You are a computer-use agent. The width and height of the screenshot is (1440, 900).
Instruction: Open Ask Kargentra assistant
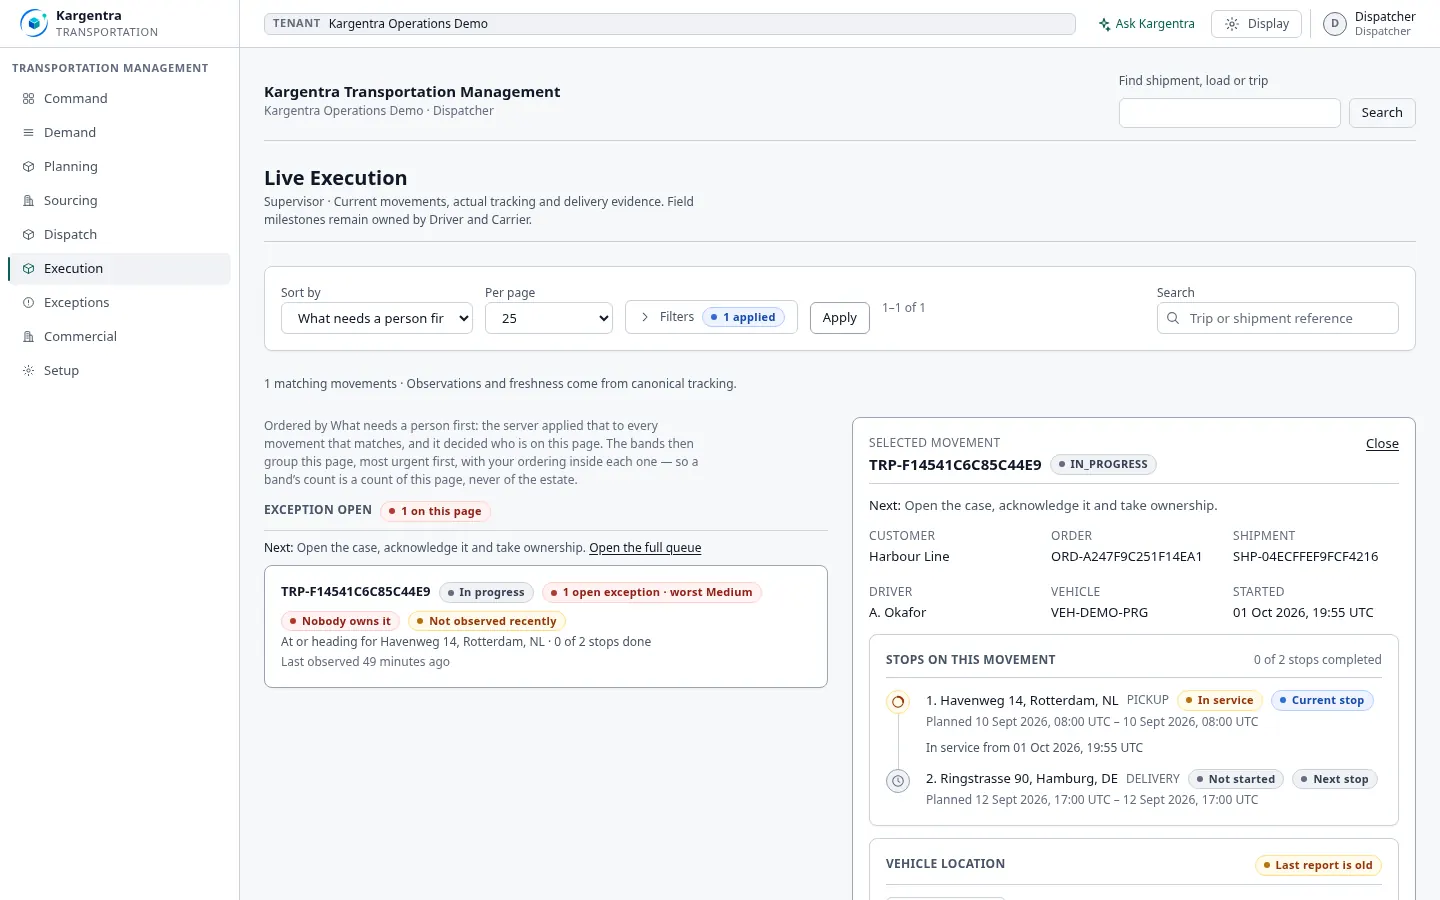(1146, 24)
